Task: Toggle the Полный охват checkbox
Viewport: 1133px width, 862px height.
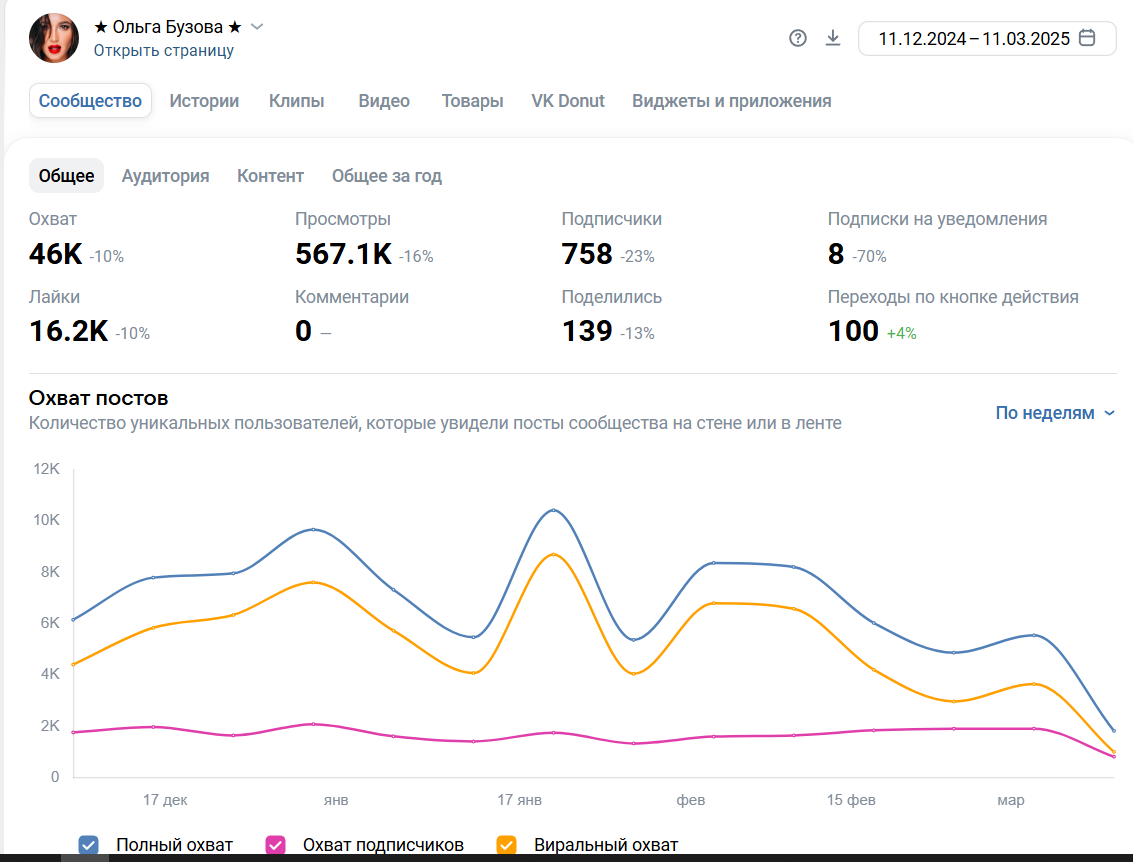Action: (89, 845)
